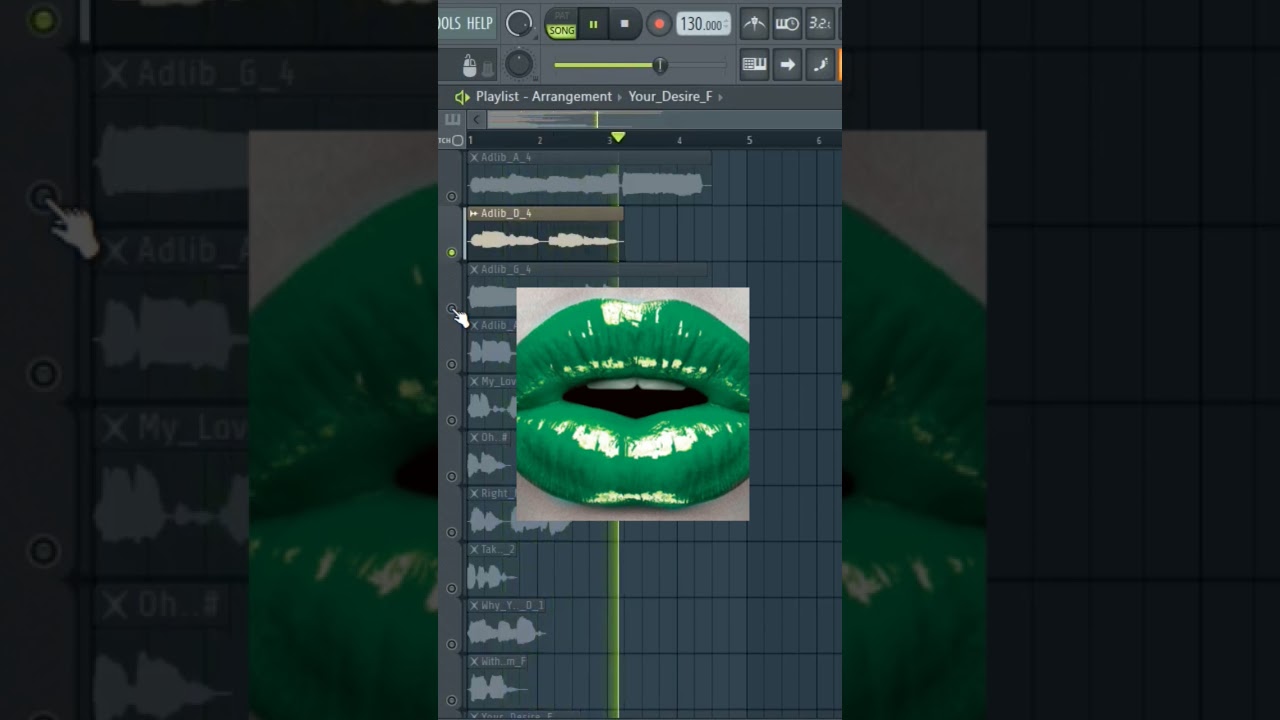Click the Playlist - Arrangement label
This screenshot has width=1280, height=720.
click(543, 97)
